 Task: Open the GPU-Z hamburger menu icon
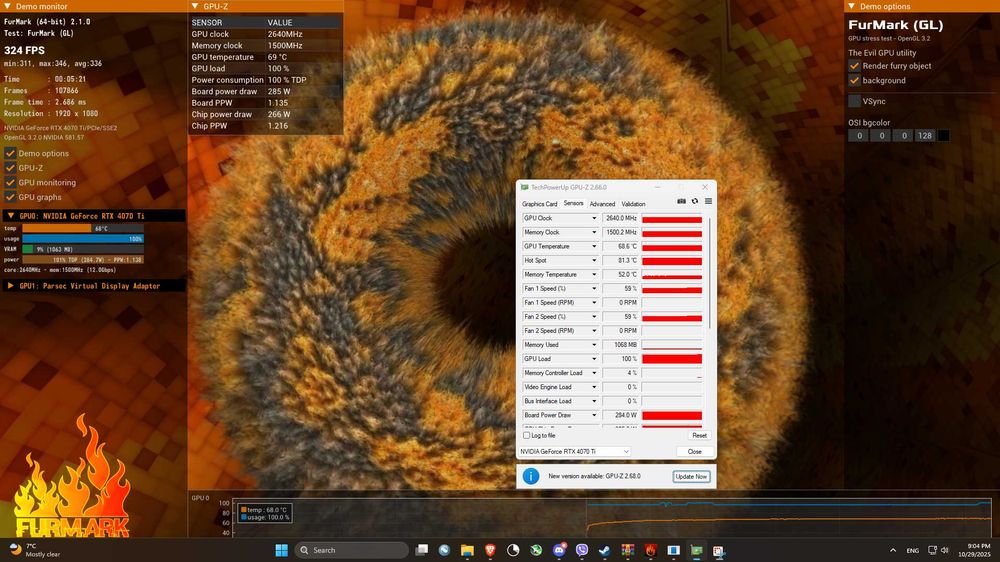708,202
